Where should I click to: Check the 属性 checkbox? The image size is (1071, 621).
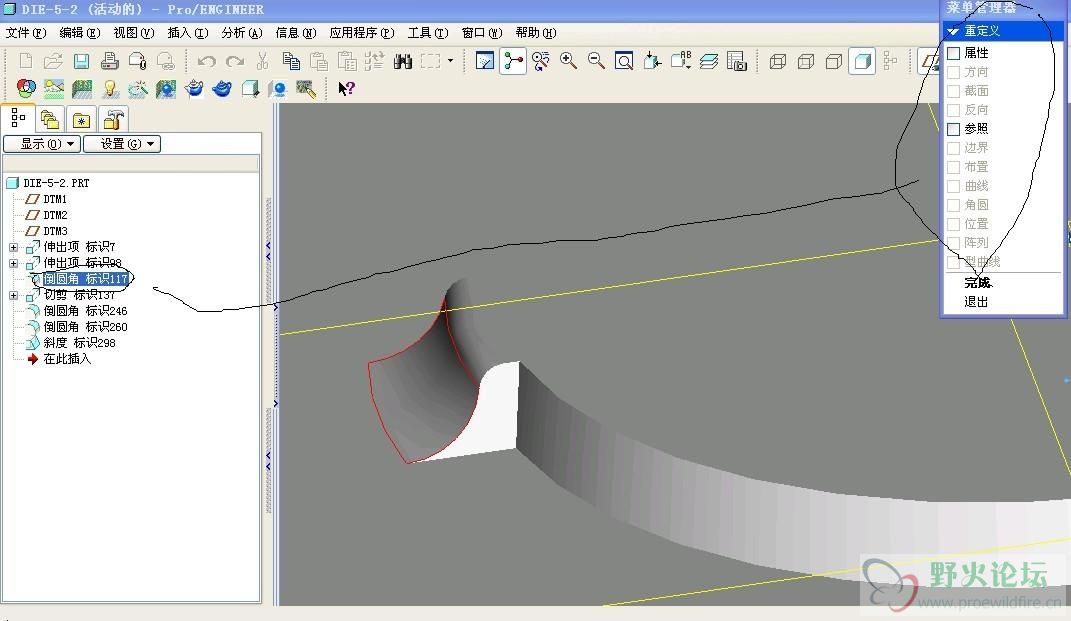[954, 53]
